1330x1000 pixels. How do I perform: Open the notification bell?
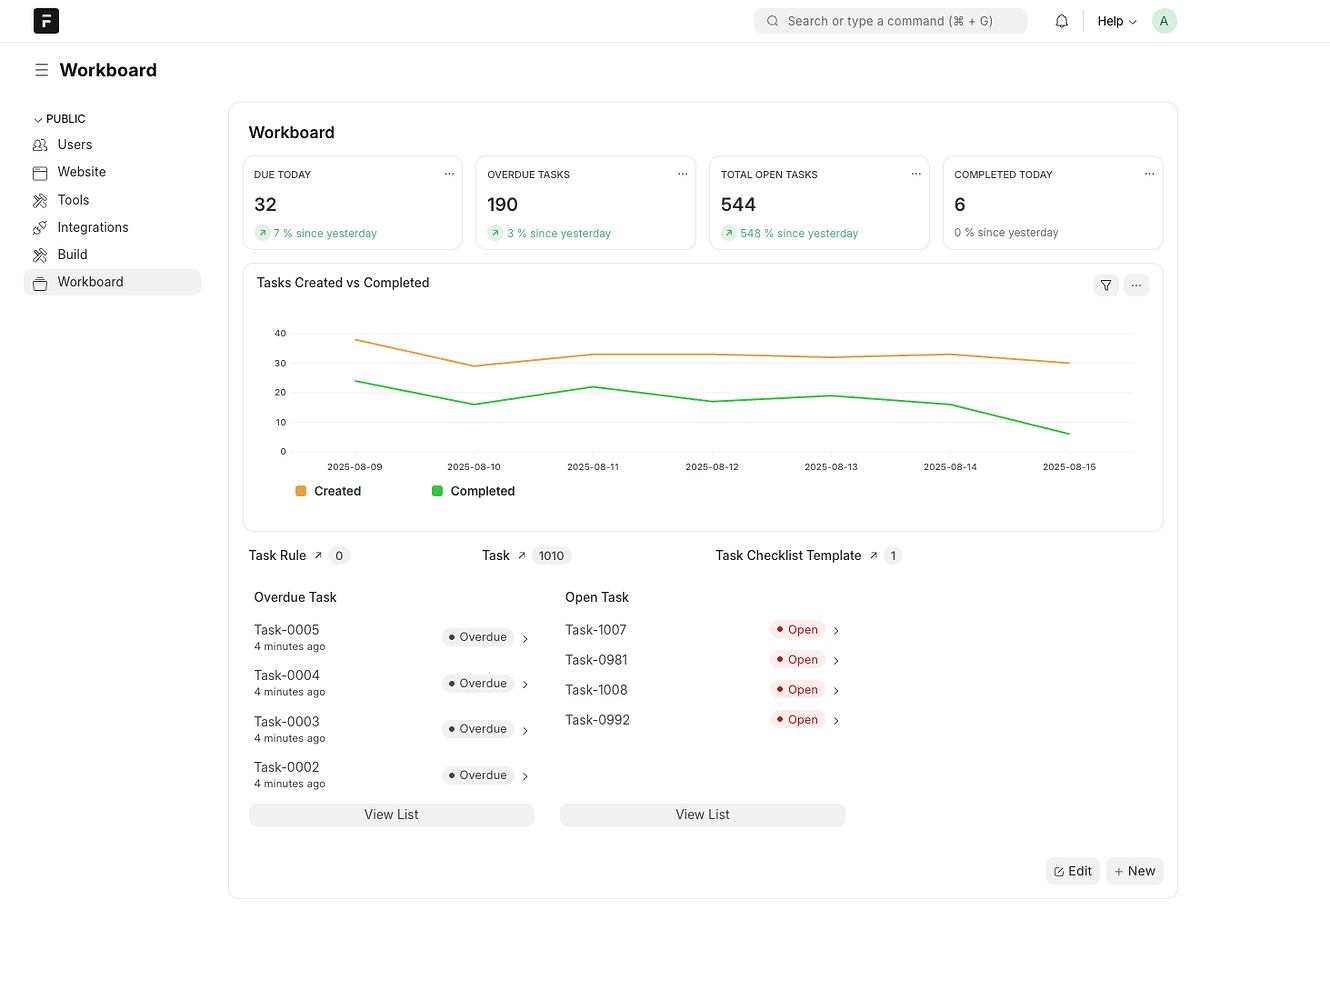tap(1061, 20)
